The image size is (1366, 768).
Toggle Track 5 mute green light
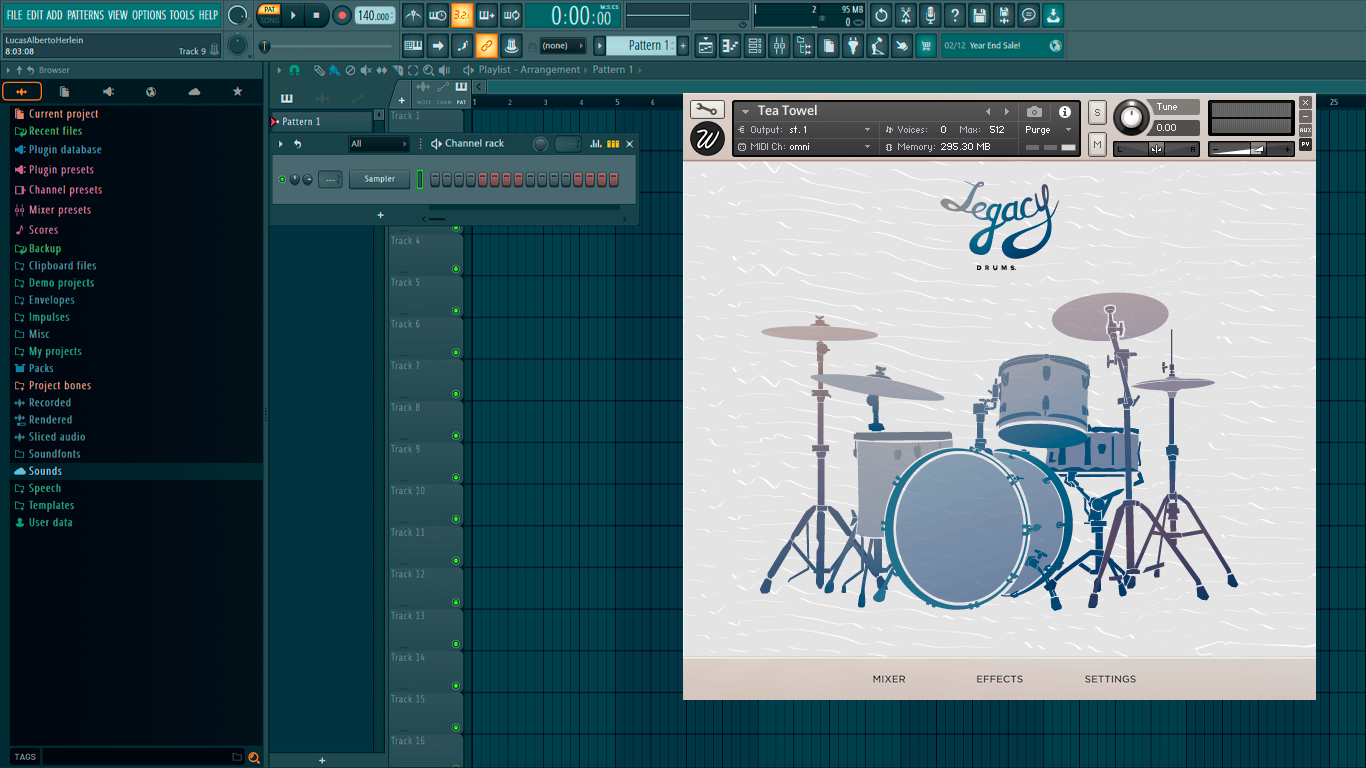[x=456, y=310]
